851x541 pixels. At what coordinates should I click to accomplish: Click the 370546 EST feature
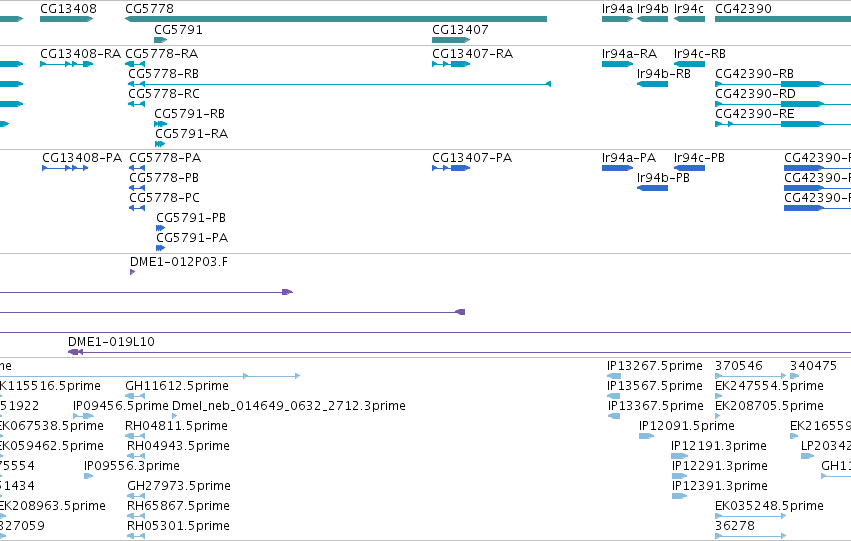(751, 376)
